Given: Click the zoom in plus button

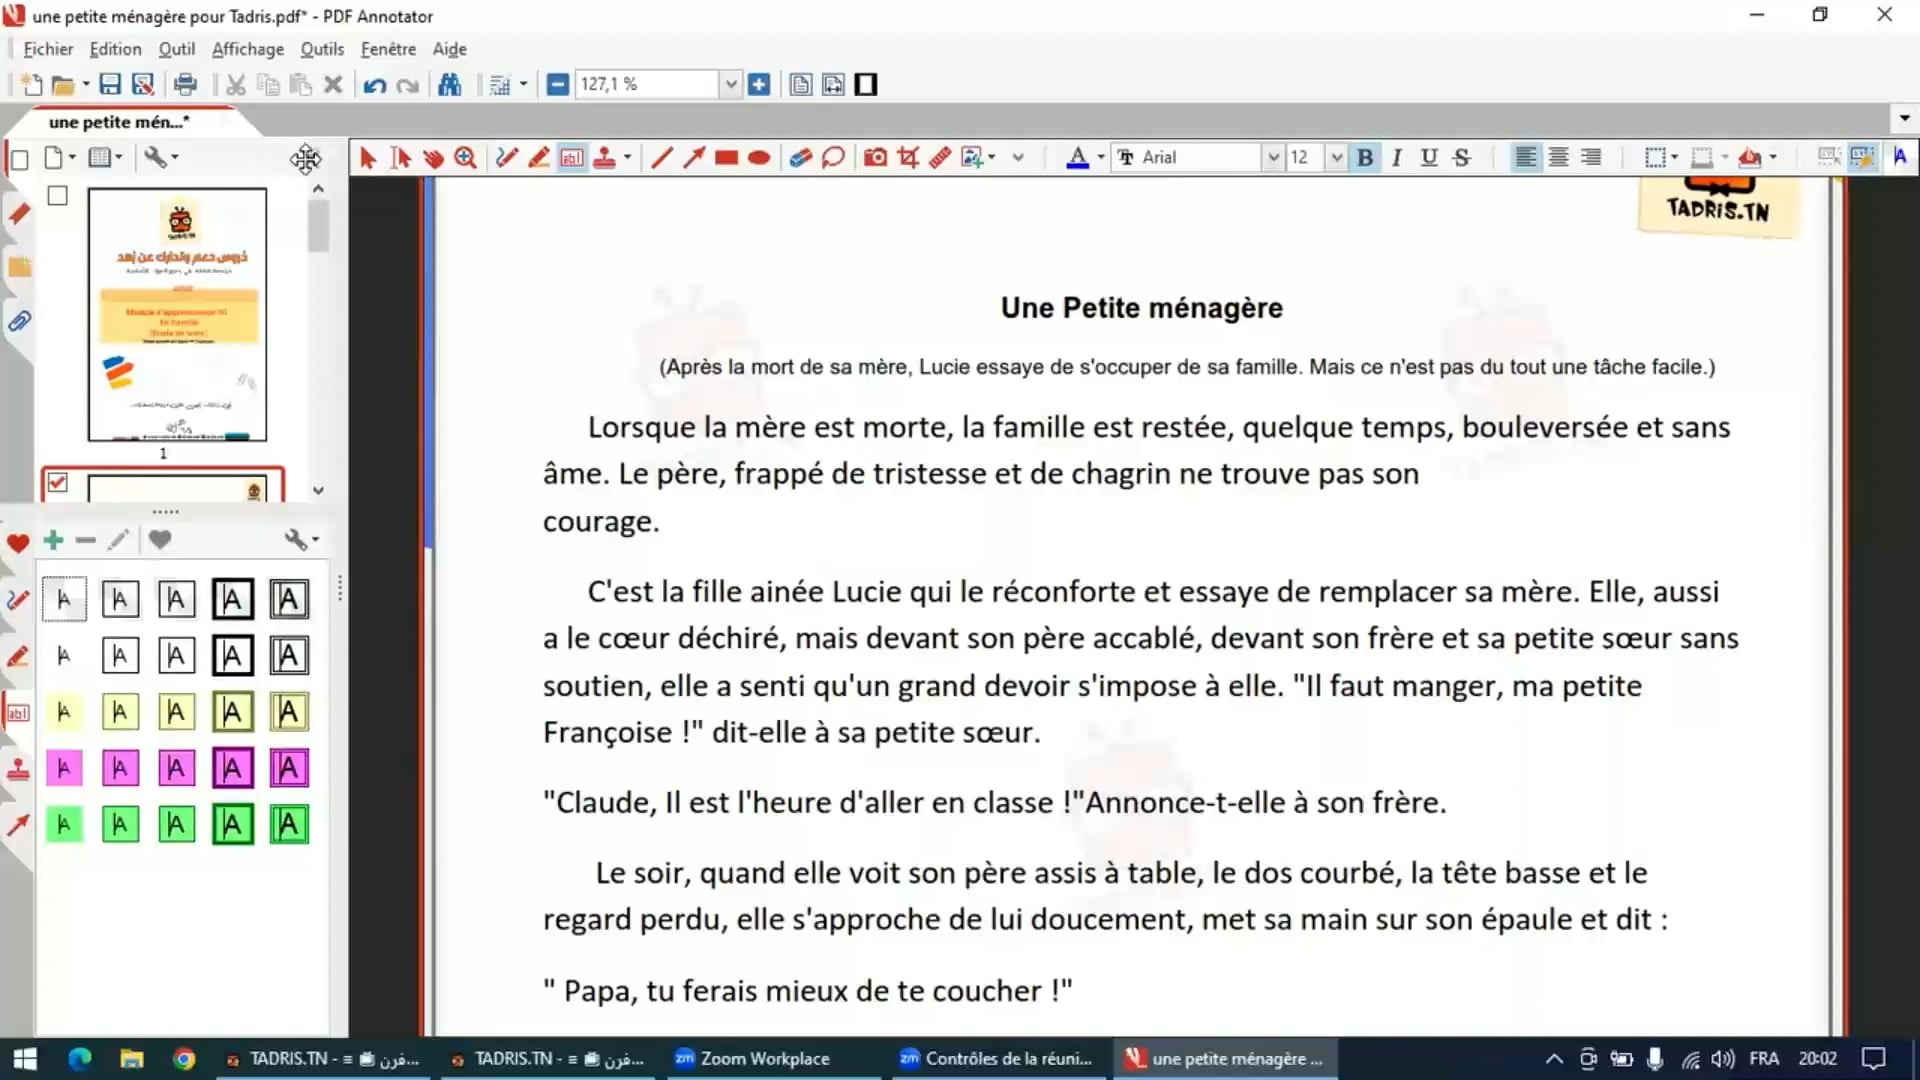Looking at the screenshot, I should coord(759,85).
